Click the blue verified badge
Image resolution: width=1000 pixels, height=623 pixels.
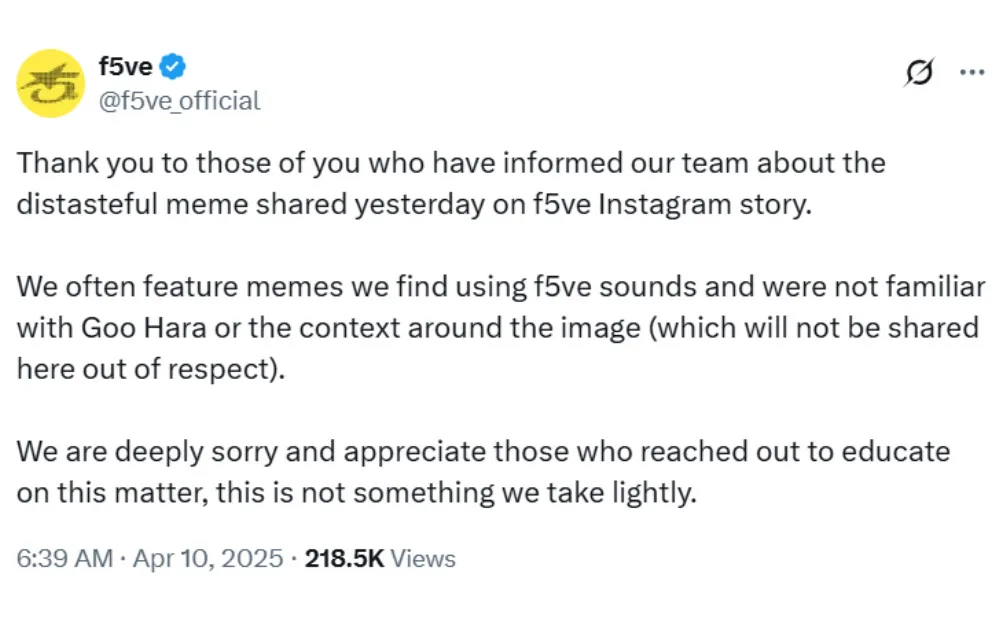pyautogui.click(x=174, y=67)
